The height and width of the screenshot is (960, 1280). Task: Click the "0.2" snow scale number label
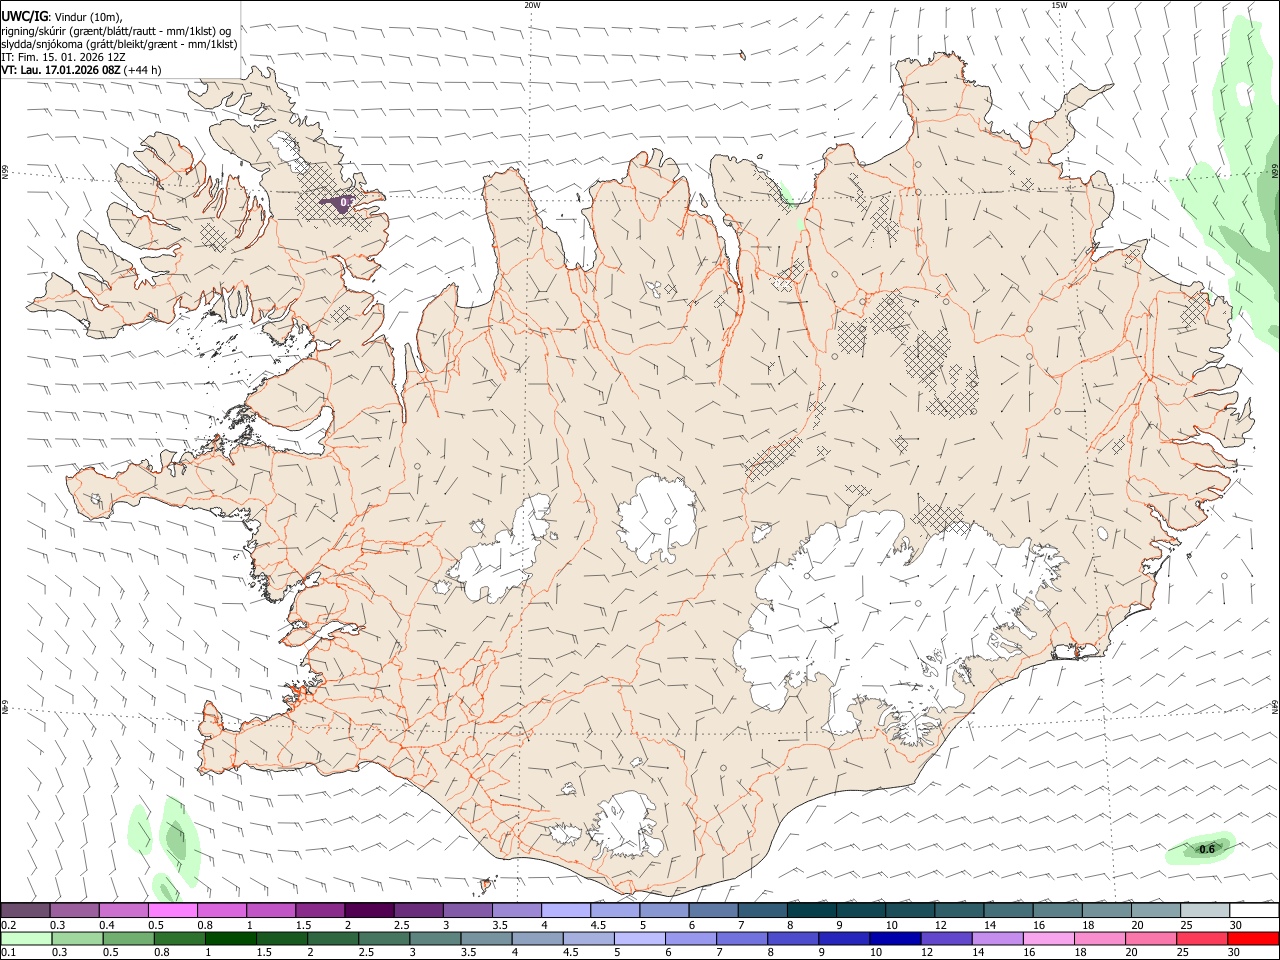[x=9, y=925]
